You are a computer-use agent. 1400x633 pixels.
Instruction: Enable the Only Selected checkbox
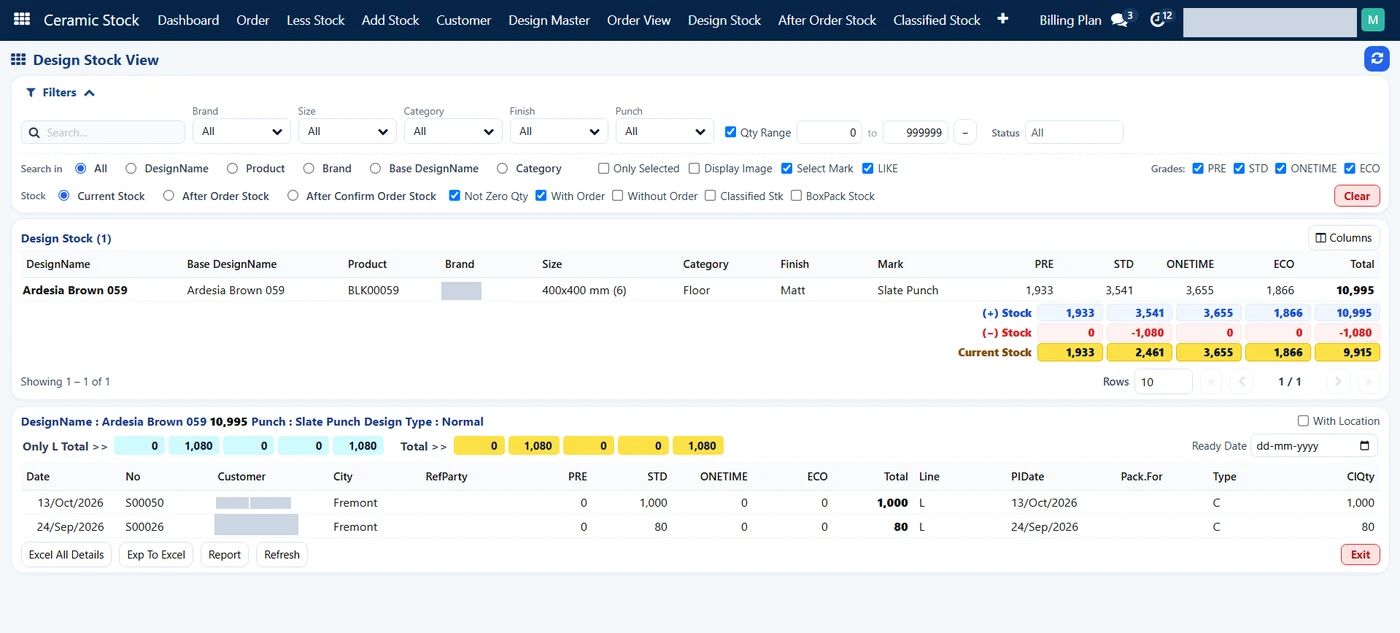click(x=603, y=168)
